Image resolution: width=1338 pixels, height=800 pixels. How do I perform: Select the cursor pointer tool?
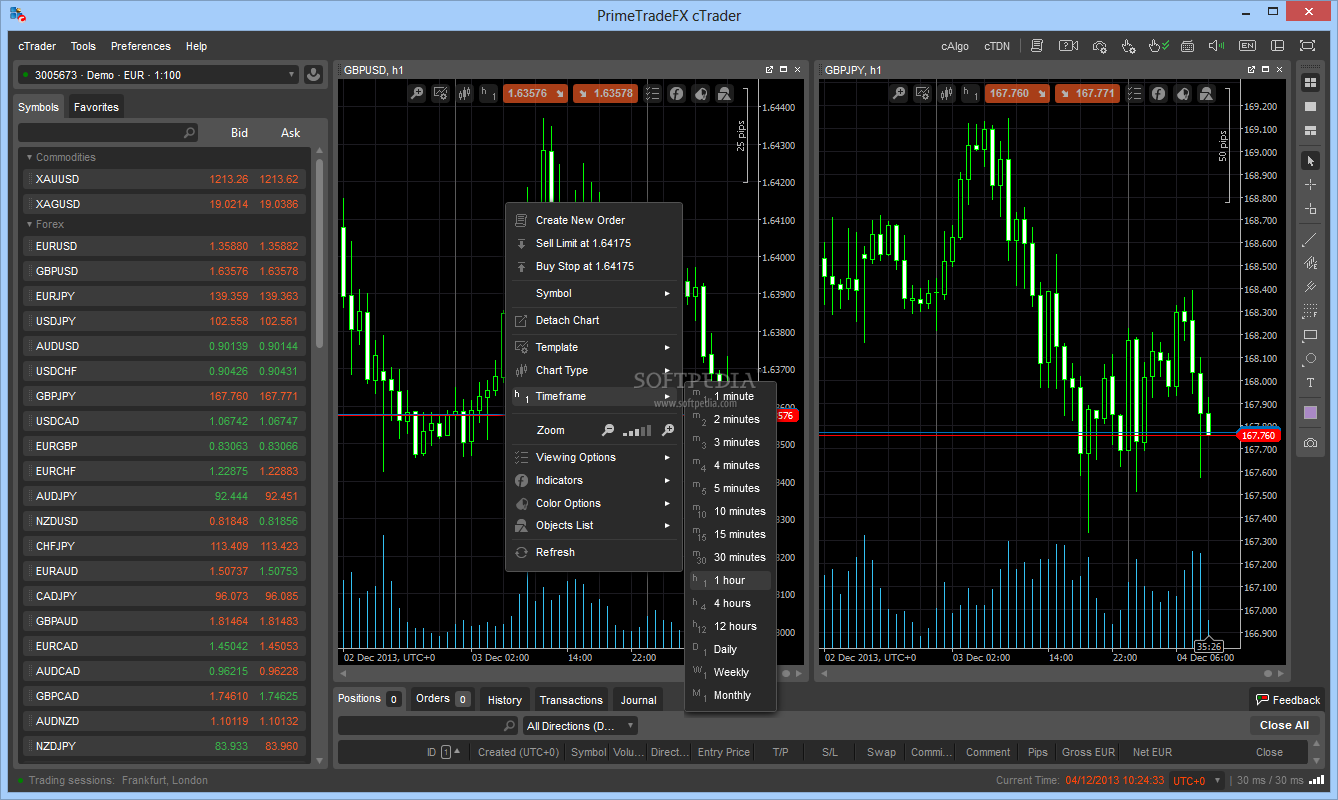click(1310, 161)
